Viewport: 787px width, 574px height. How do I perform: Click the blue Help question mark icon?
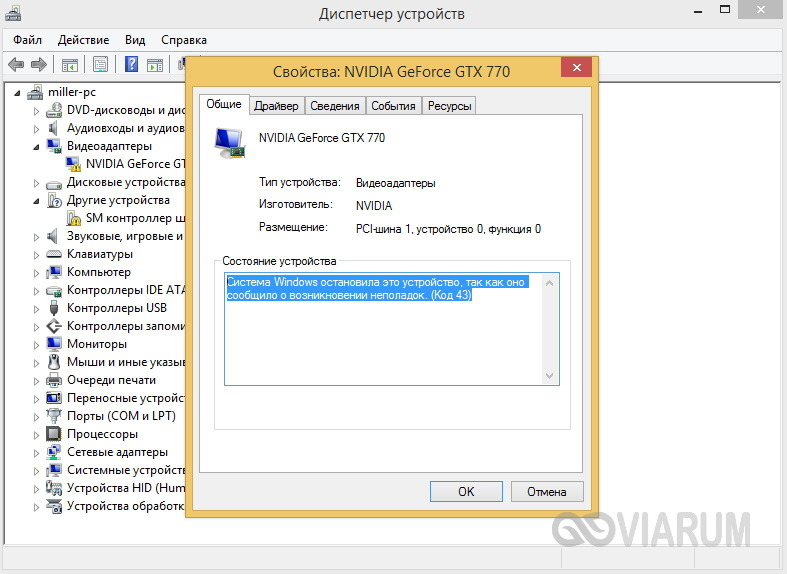132,64
